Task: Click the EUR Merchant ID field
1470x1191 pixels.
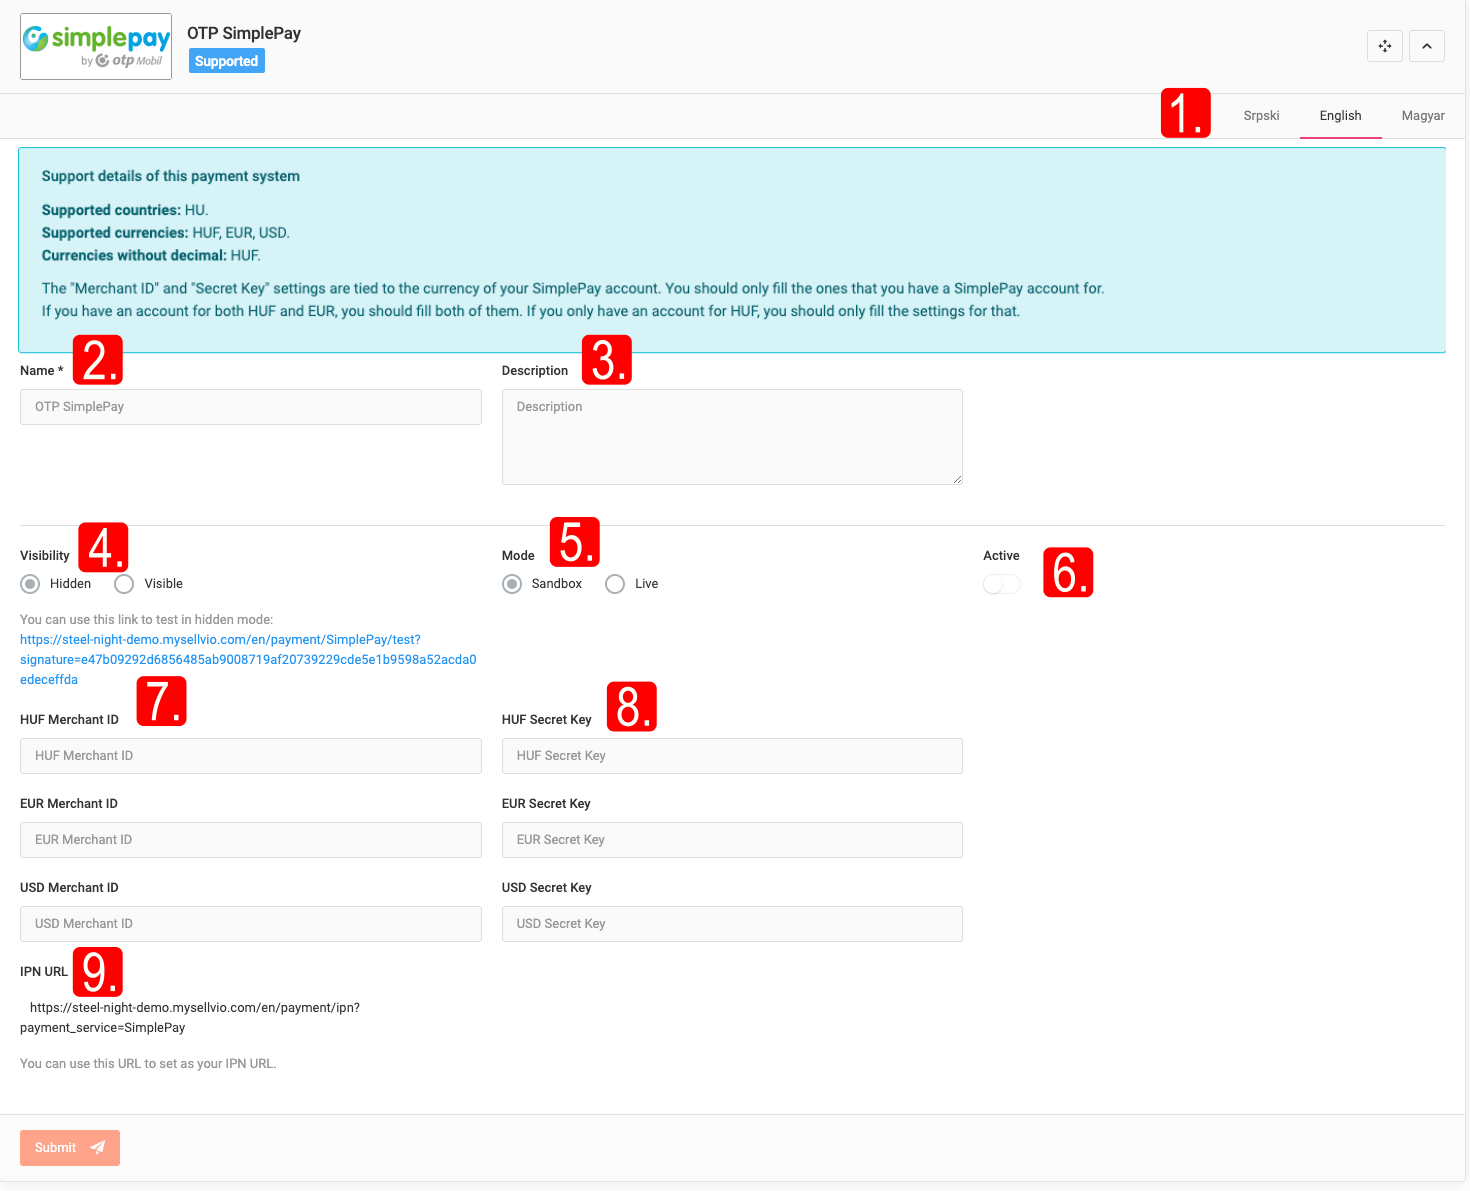Action: pos(250,840)
